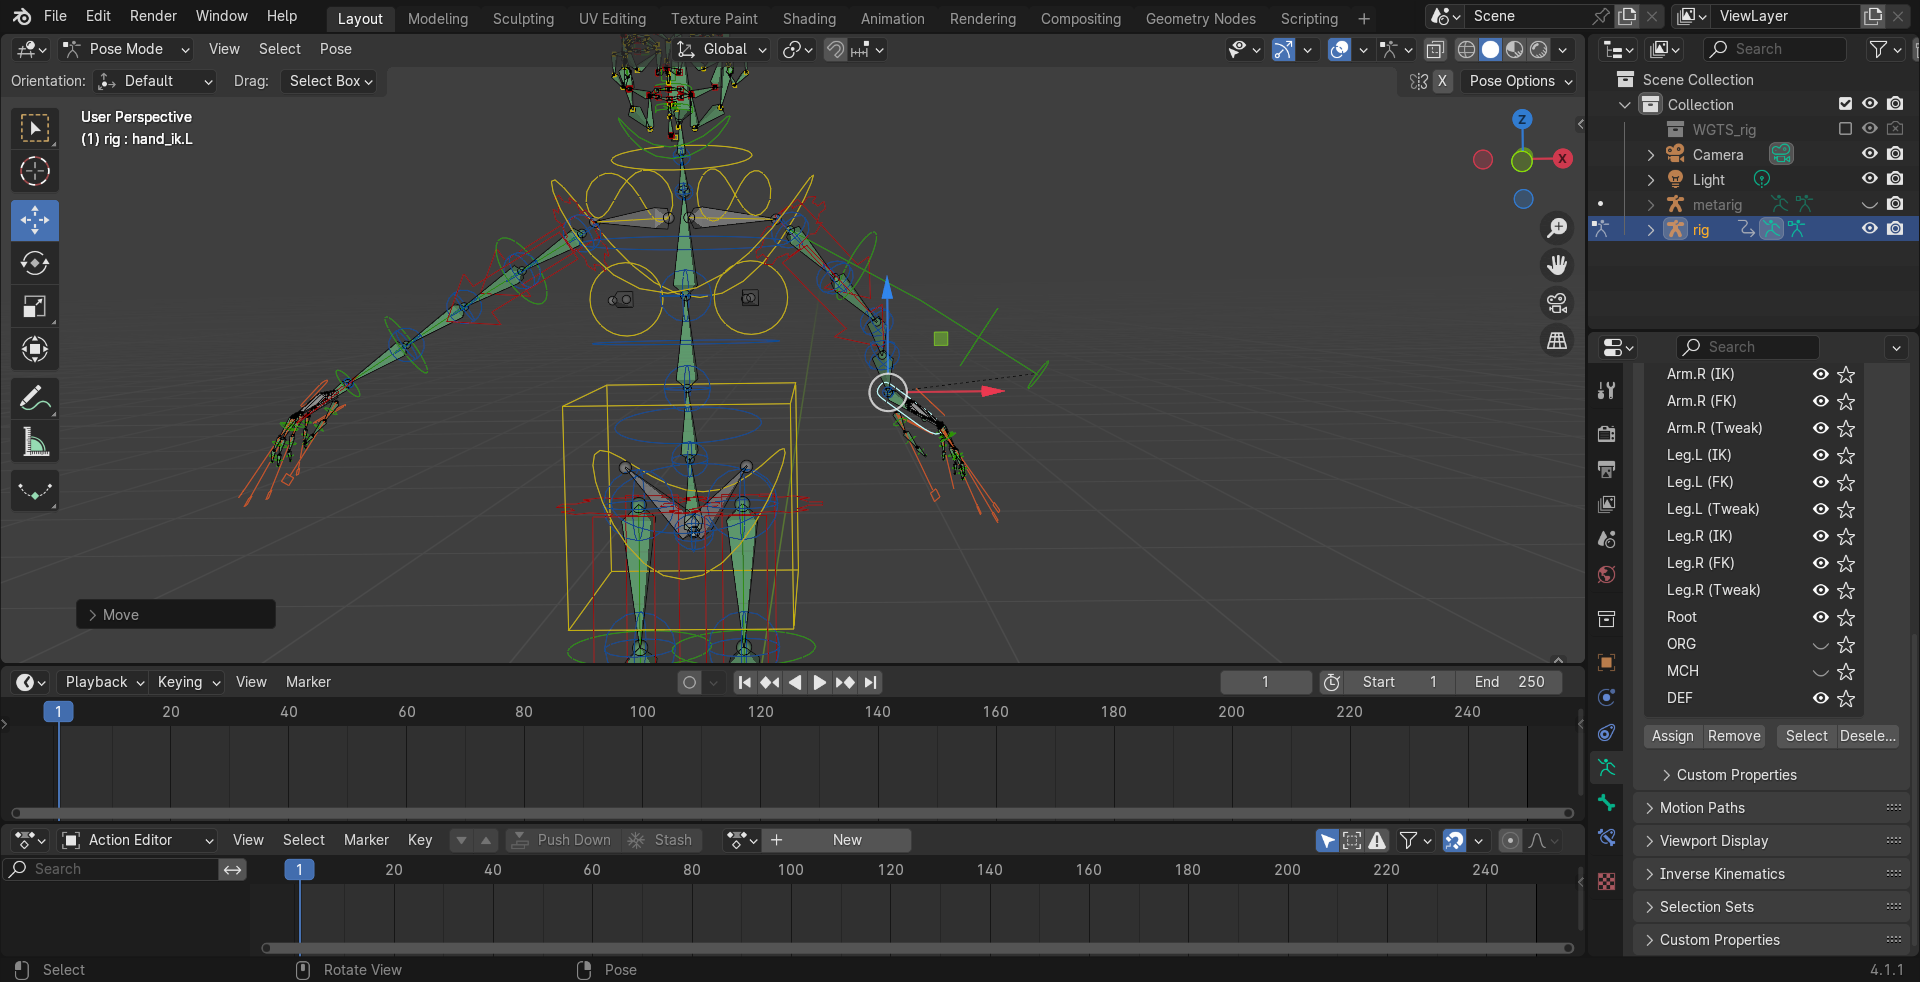The image size is (1920, 982).
Task: Hide the Leg.L (FK) bone collection
Action: pos(1821,482)
